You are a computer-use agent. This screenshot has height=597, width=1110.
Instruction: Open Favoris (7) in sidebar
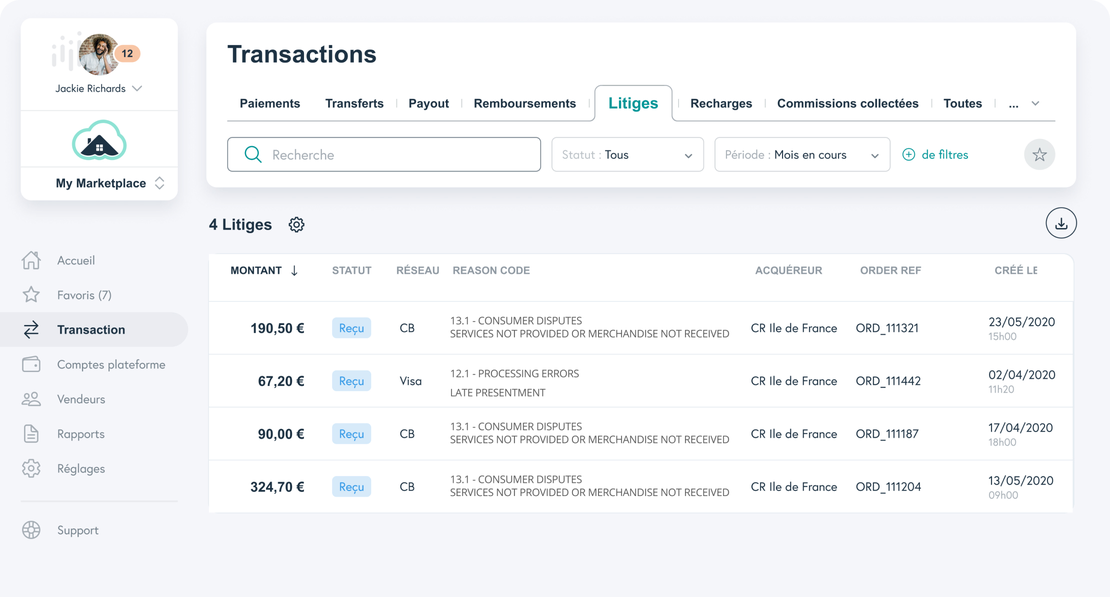pos(84,295)
